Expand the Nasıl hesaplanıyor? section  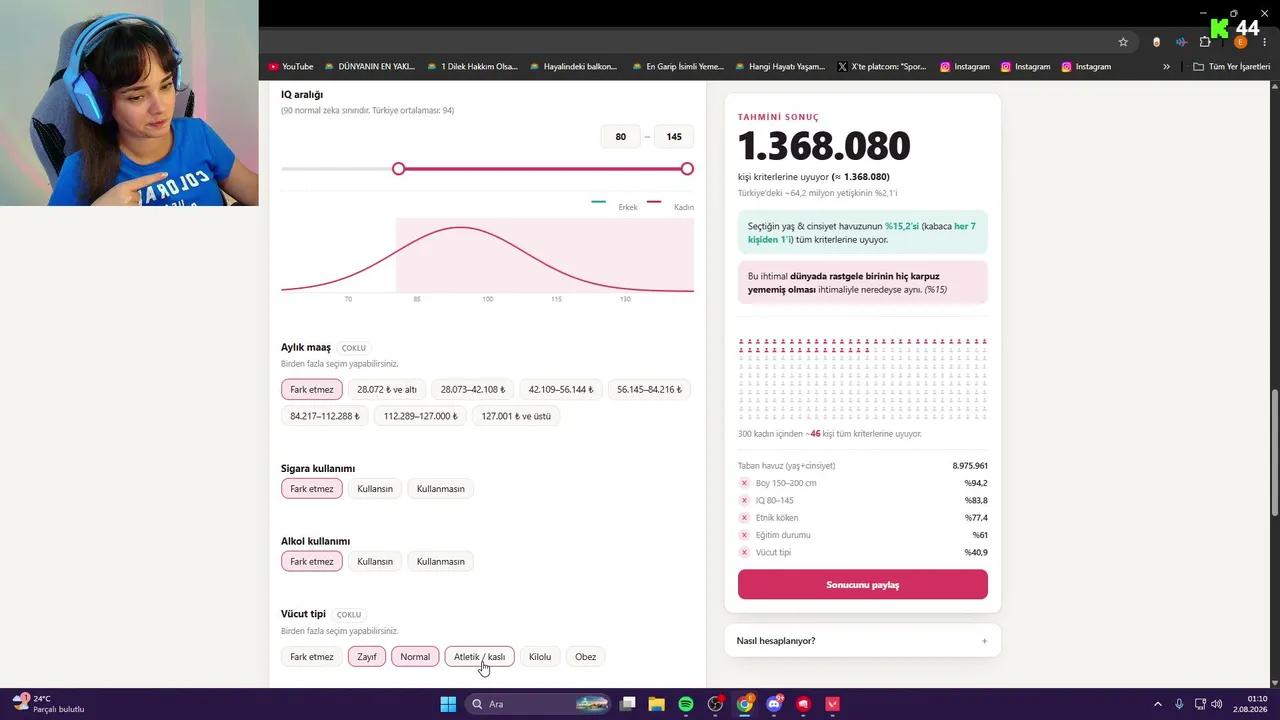(x=862, y=641)
